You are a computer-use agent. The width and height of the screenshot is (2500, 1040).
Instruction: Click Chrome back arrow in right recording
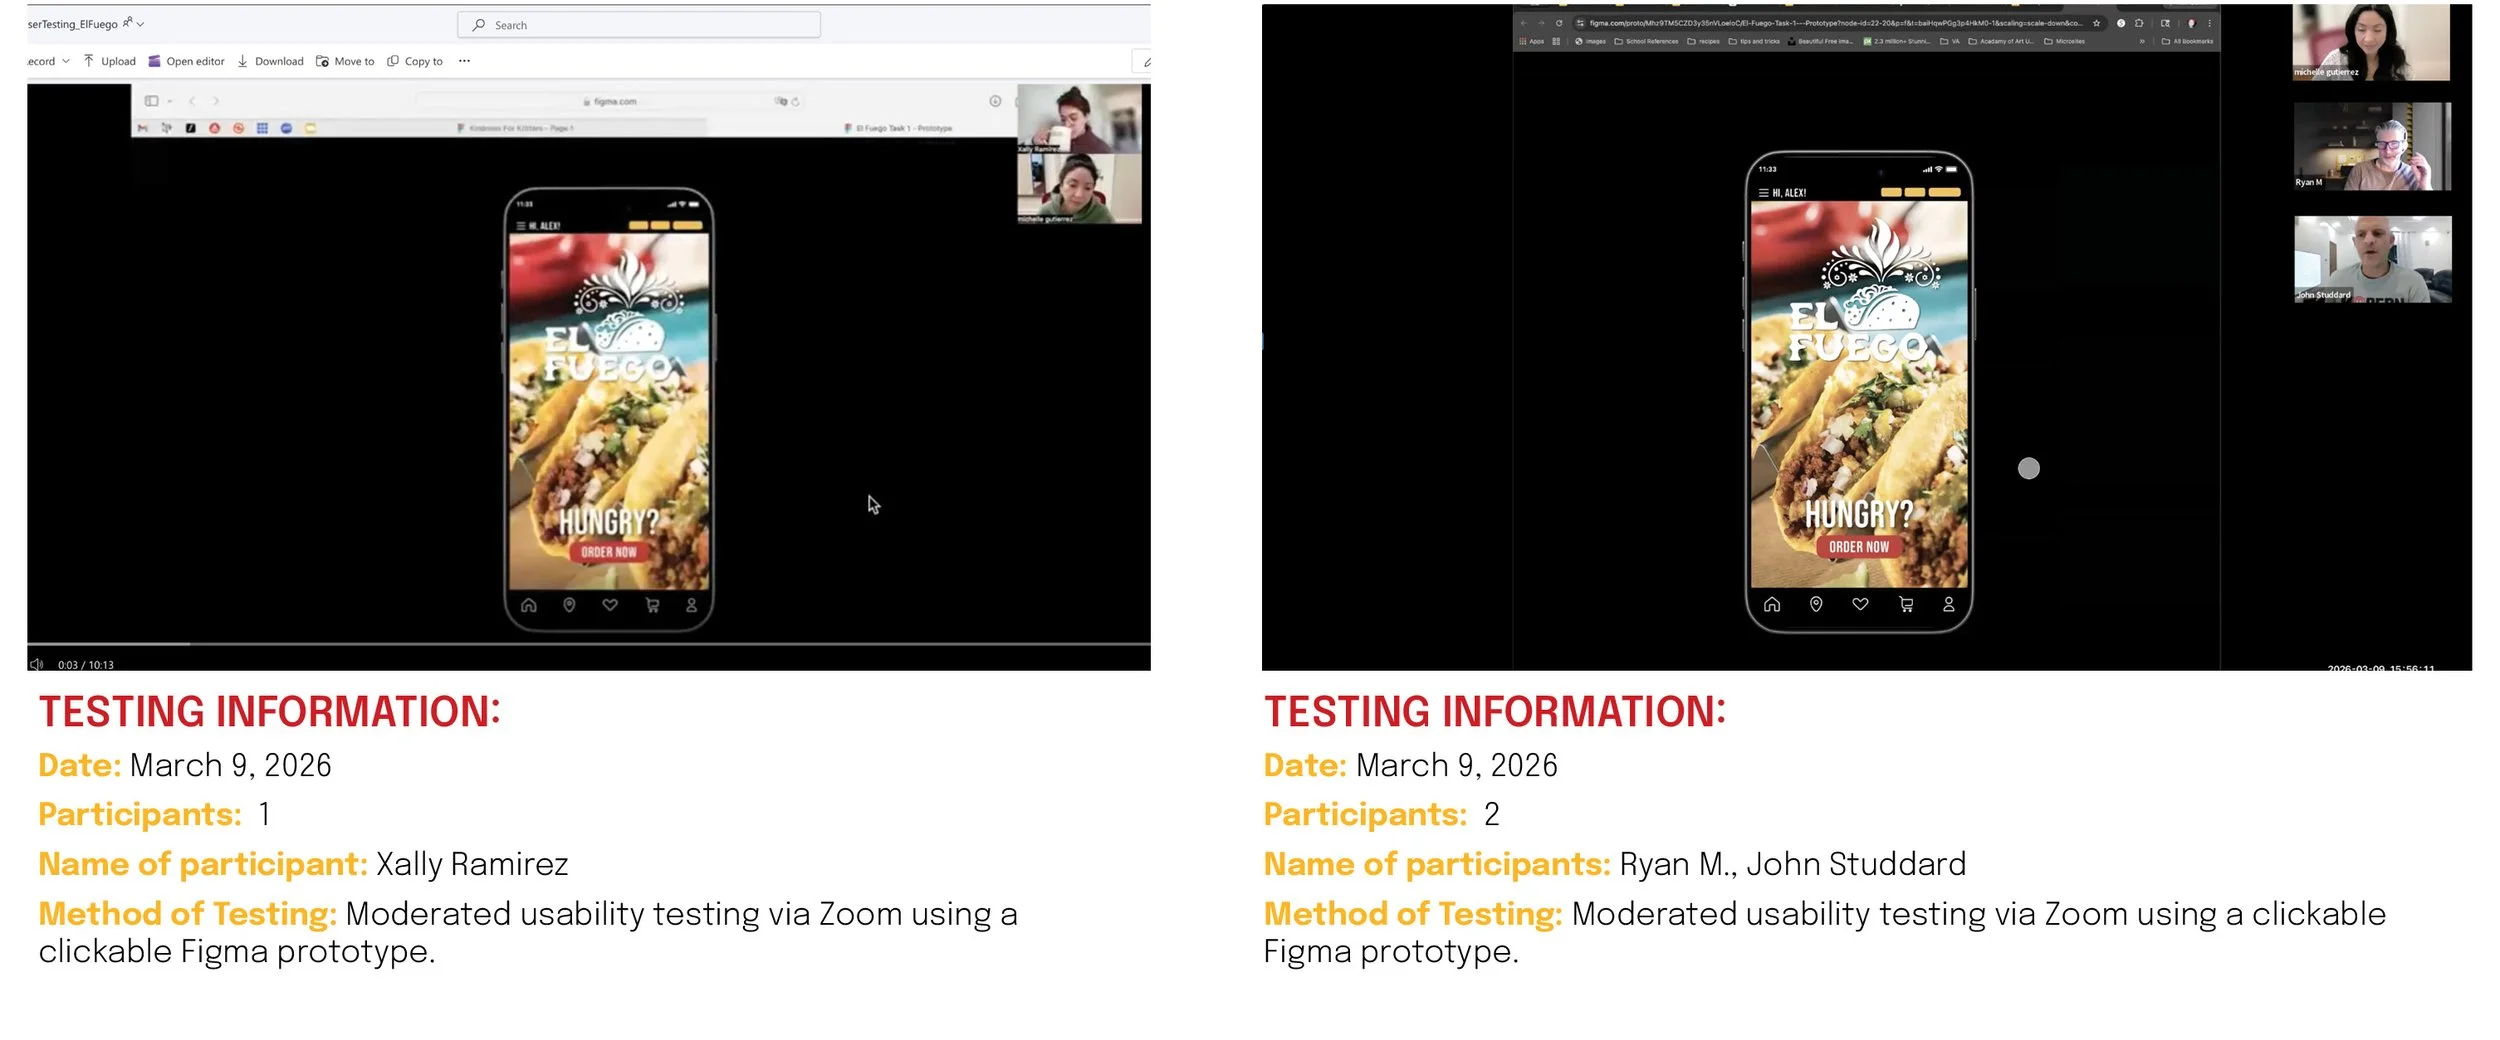[x=1524, y=23]
